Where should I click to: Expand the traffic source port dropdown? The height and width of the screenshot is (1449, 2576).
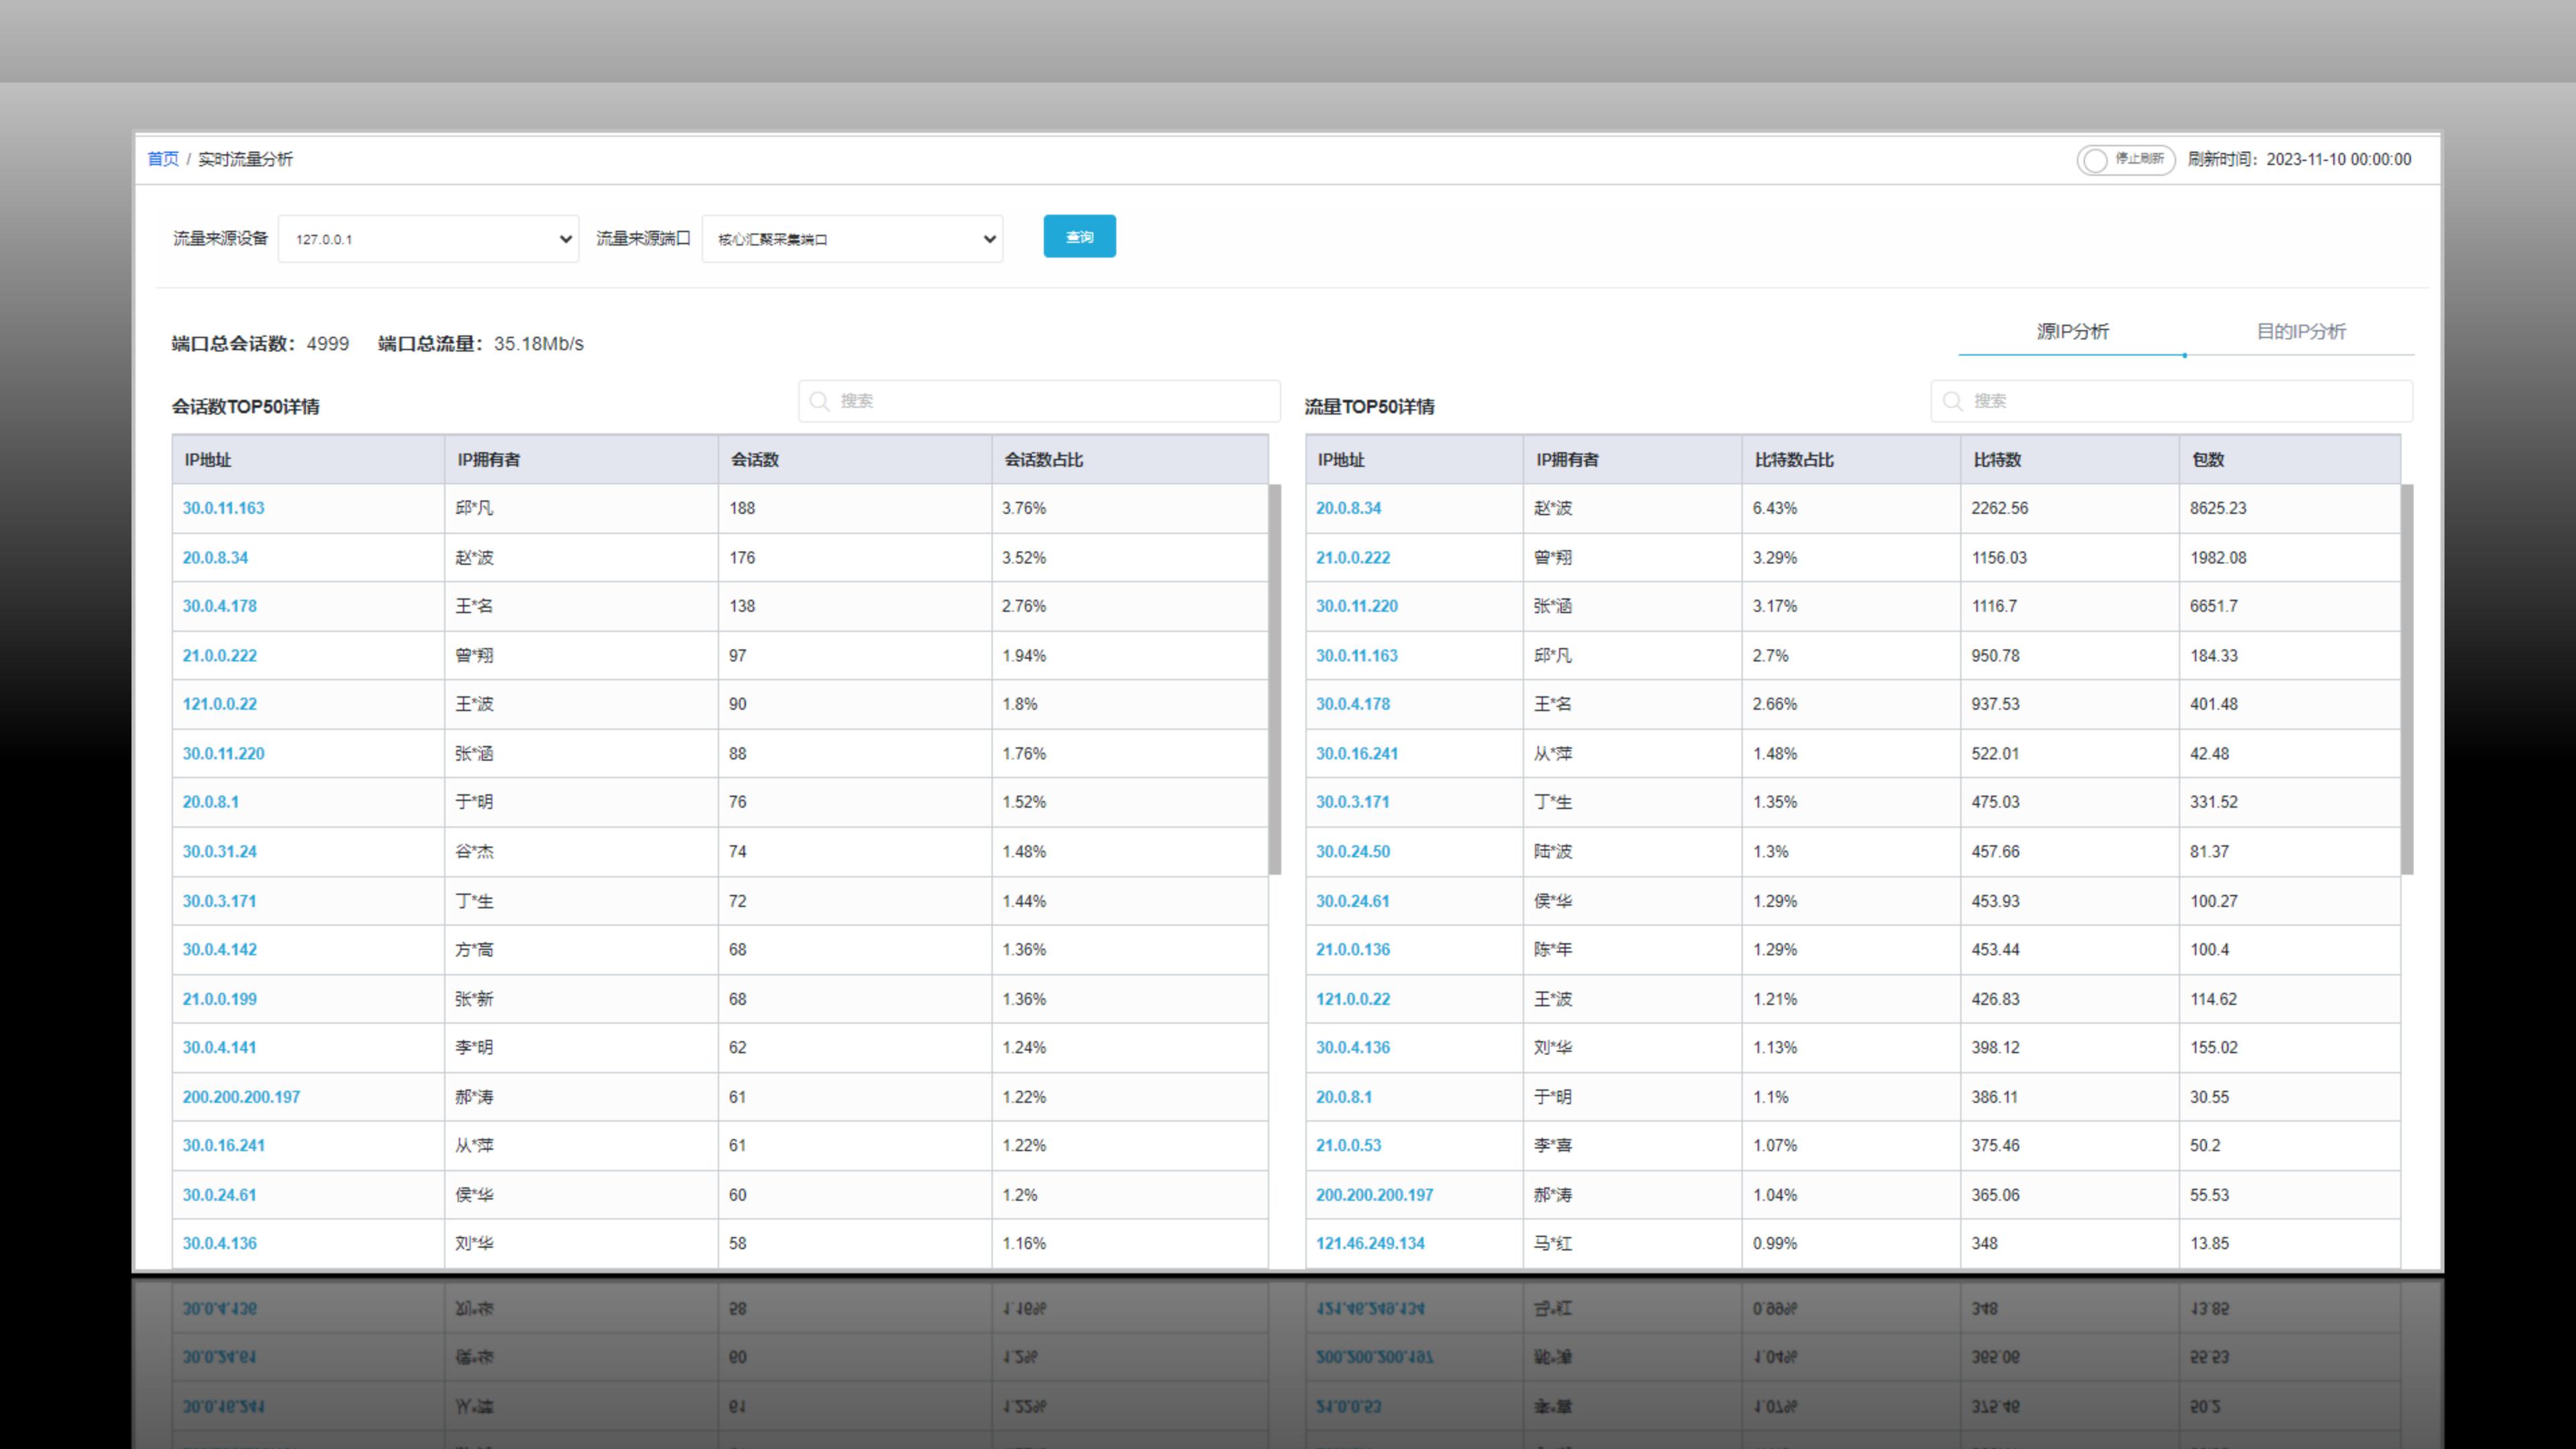(852, 239)
